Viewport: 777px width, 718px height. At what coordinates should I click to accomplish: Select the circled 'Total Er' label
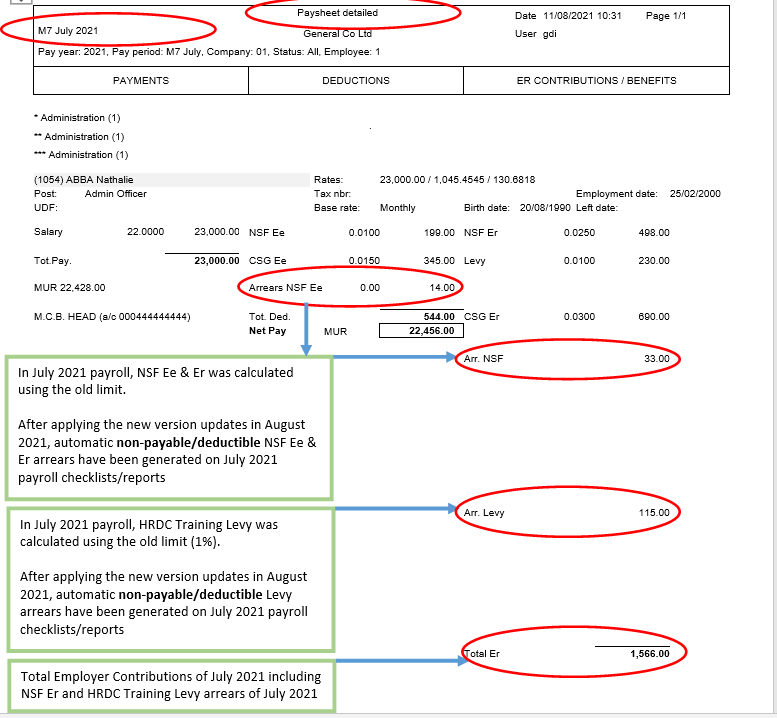tap(484, 654)
